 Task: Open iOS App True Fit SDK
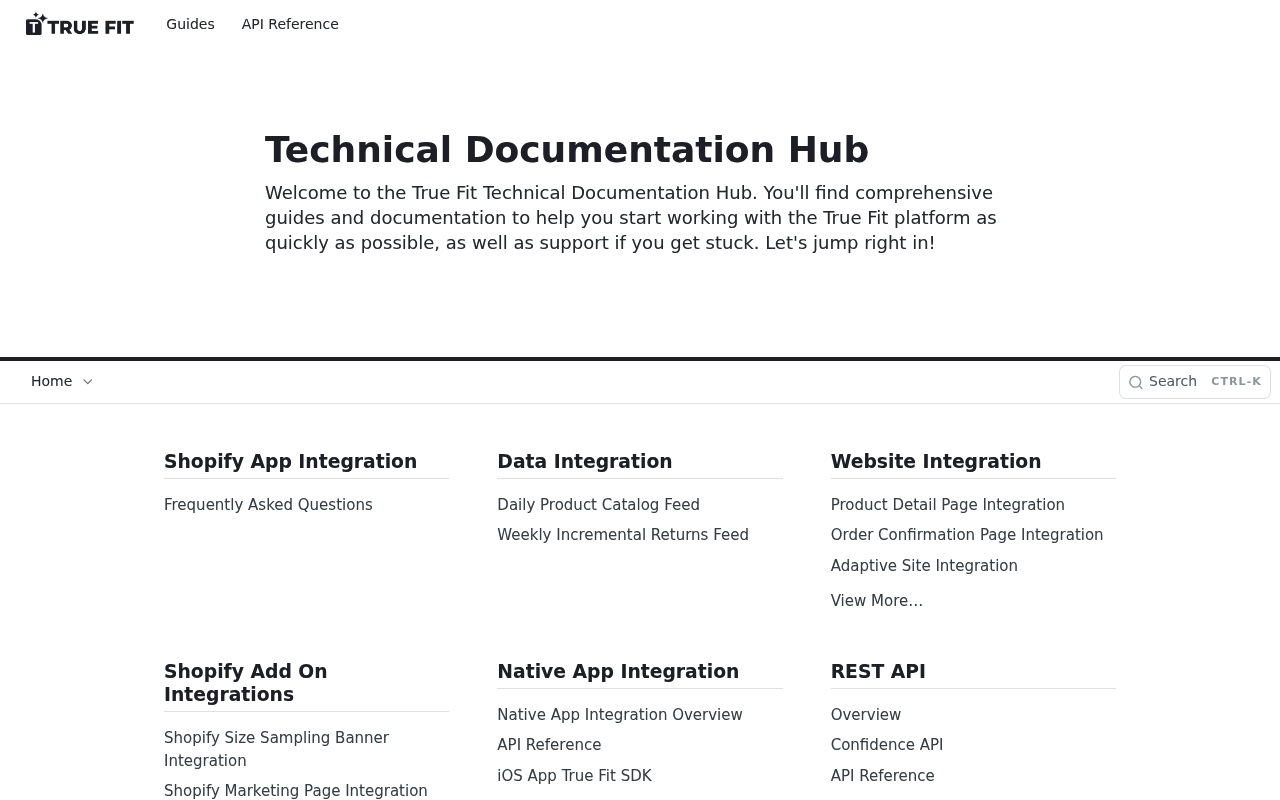pyautogui.click(x=574, y=776)
